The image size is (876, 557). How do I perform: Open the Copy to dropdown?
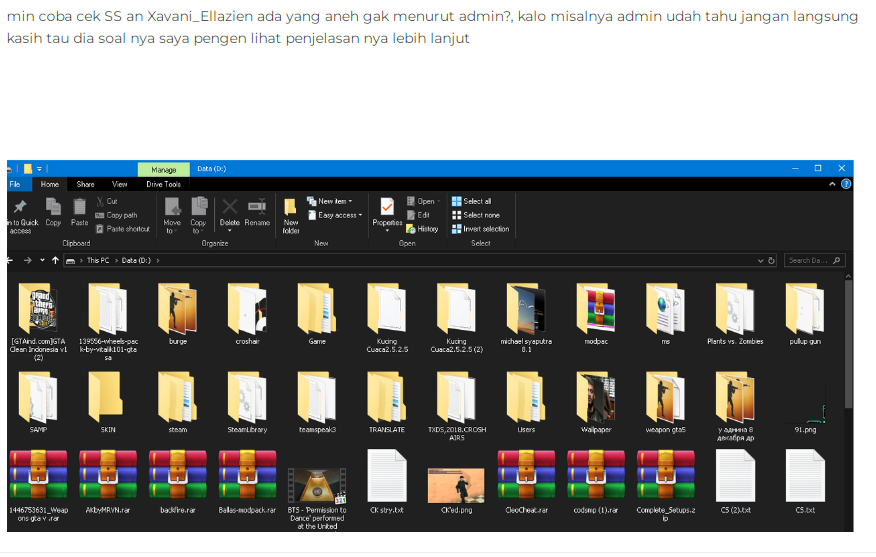[198, 215]
